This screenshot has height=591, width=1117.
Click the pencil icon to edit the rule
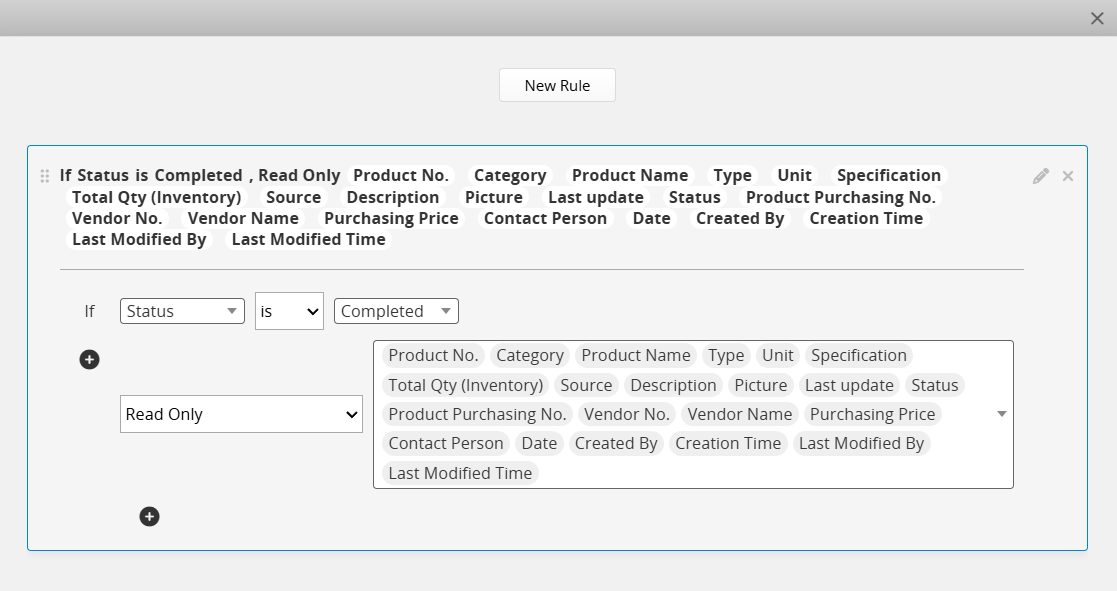coord(1041,176)
